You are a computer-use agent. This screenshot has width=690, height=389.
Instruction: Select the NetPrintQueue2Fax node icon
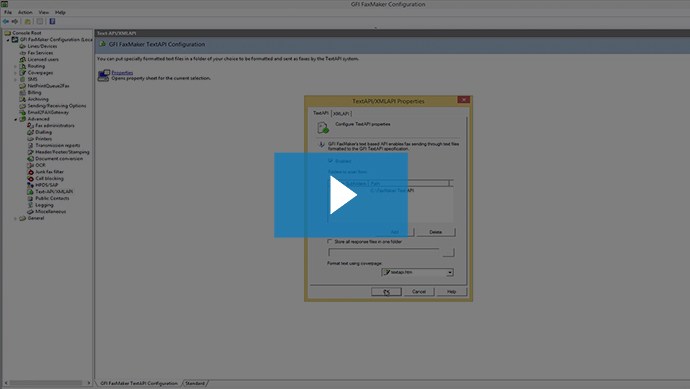tap(22, 86)
